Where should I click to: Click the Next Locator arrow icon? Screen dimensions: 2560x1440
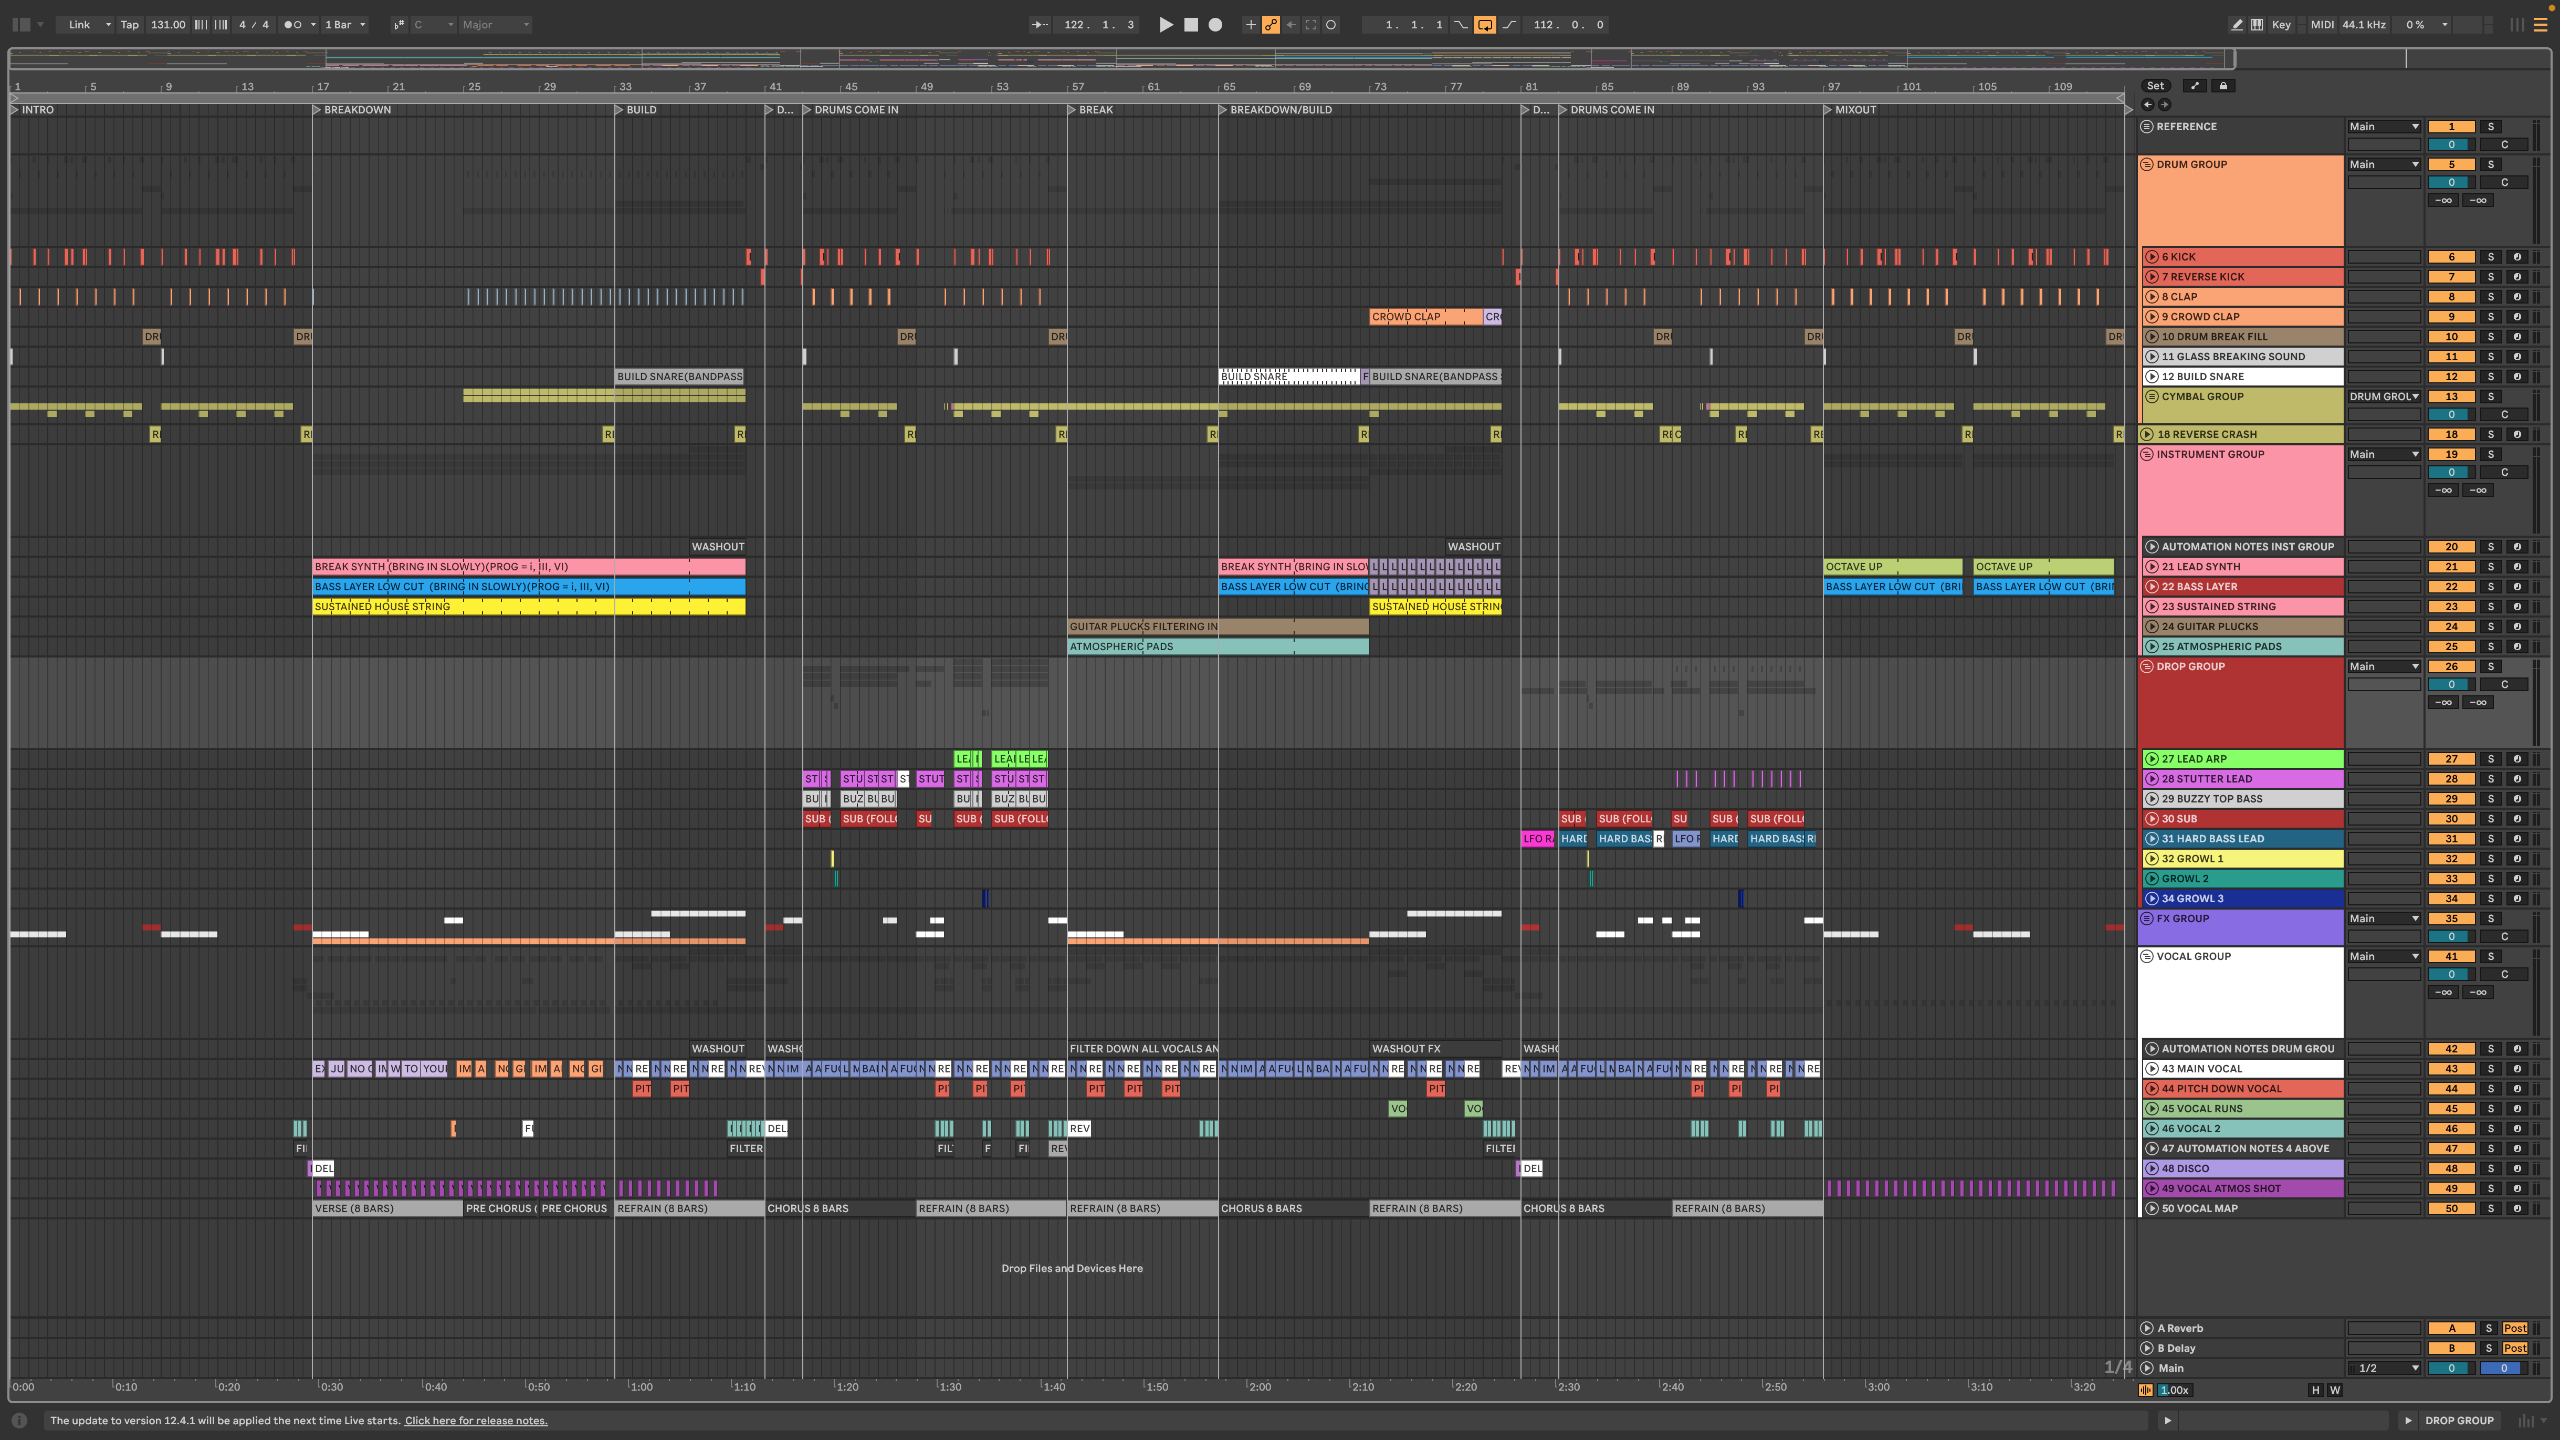2164,104
